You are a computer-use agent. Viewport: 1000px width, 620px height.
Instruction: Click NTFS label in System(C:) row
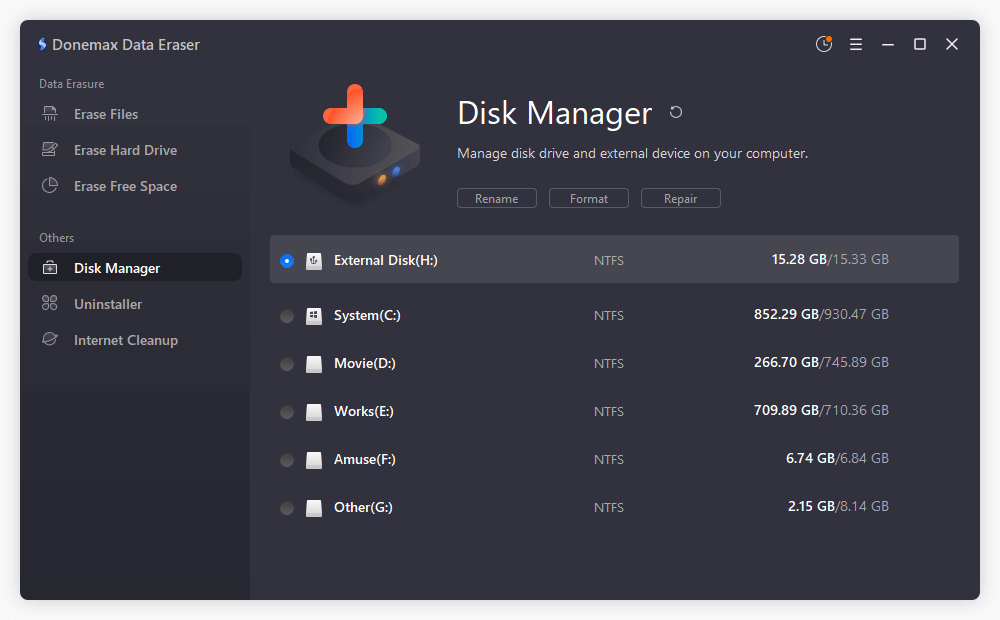click(608, 315)
